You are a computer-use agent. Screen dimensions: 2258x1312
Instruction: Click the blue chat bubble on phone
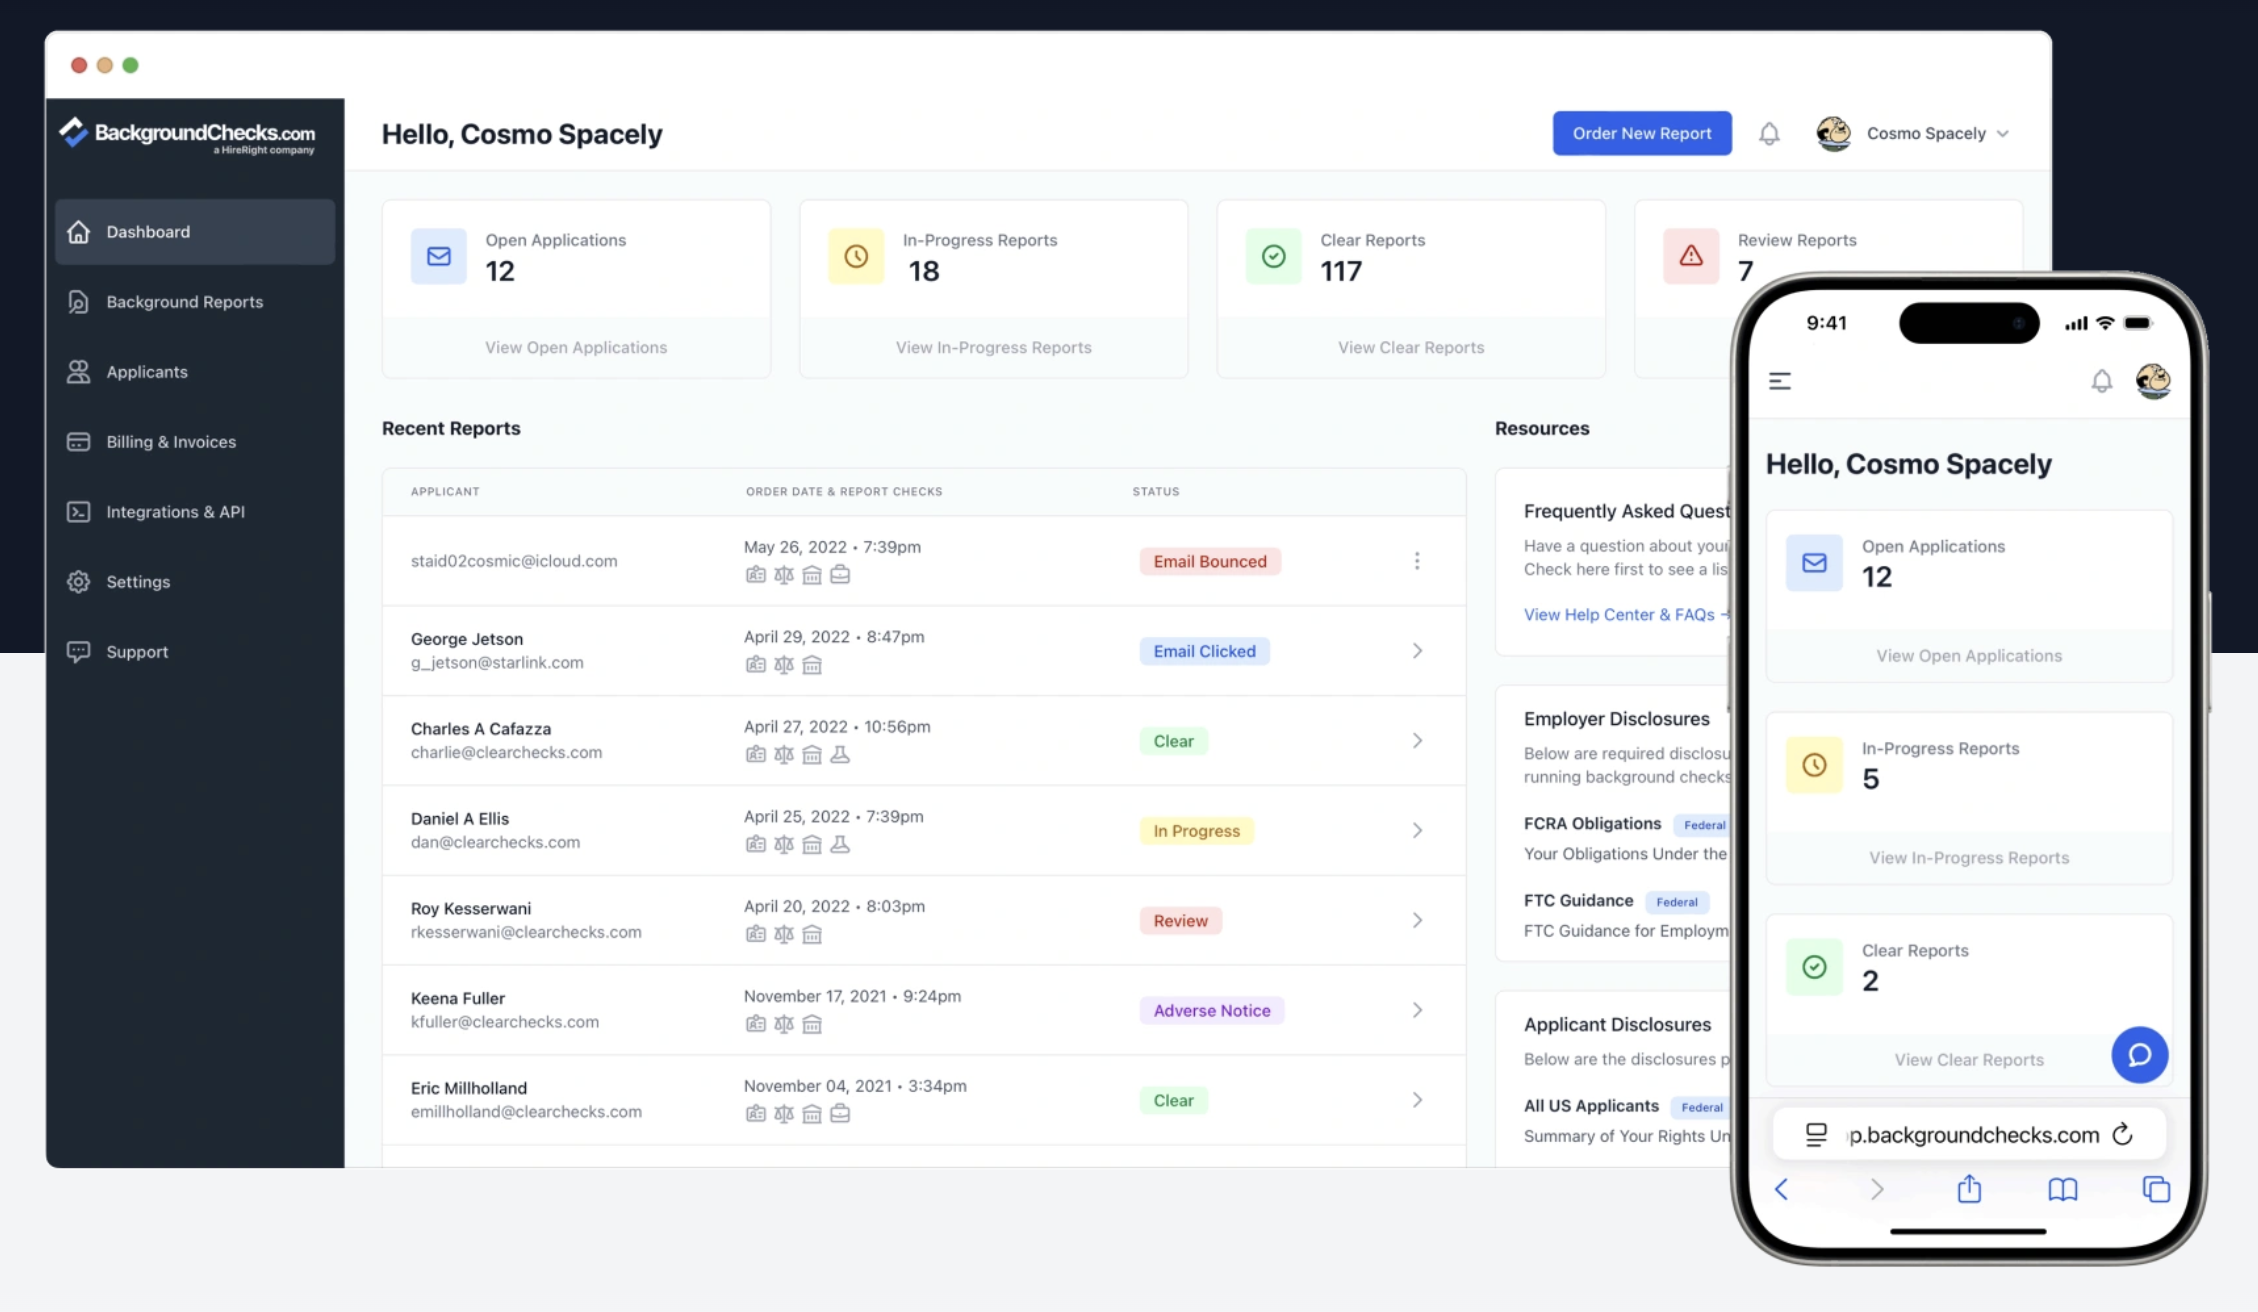[2139, 1055]
